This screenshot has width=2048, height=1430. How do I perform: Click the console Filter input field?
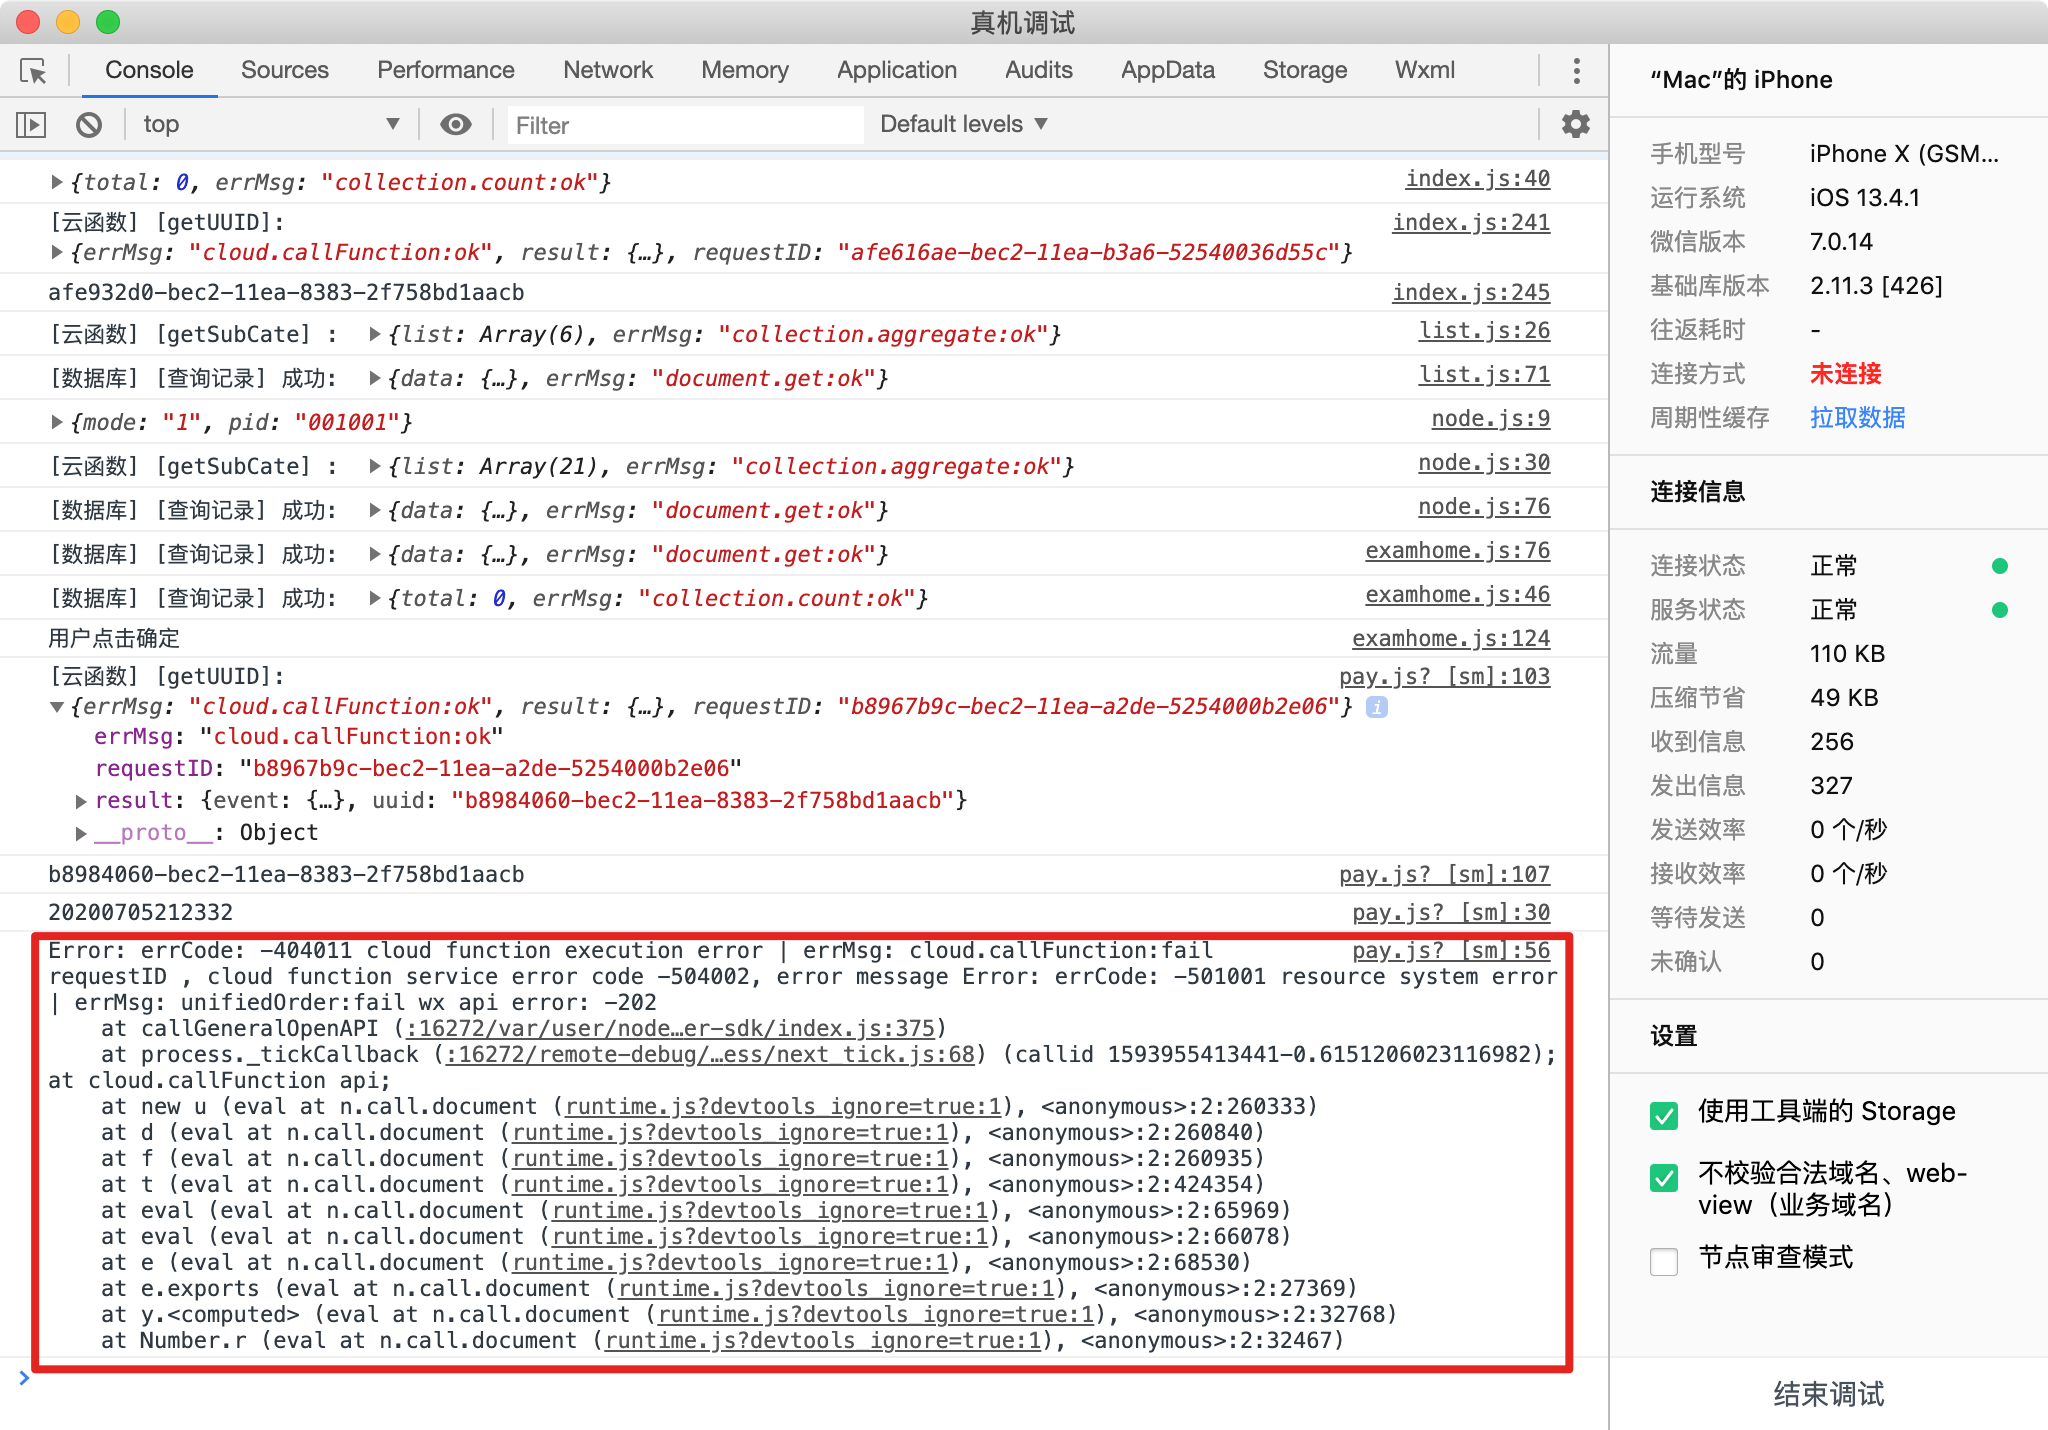685,126
